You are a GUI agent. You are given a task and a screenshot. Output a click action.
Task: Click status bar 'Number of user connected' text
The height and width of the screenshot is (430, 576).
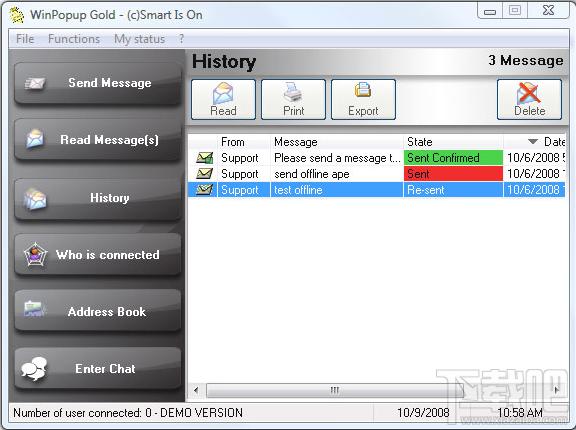point(128,413)
